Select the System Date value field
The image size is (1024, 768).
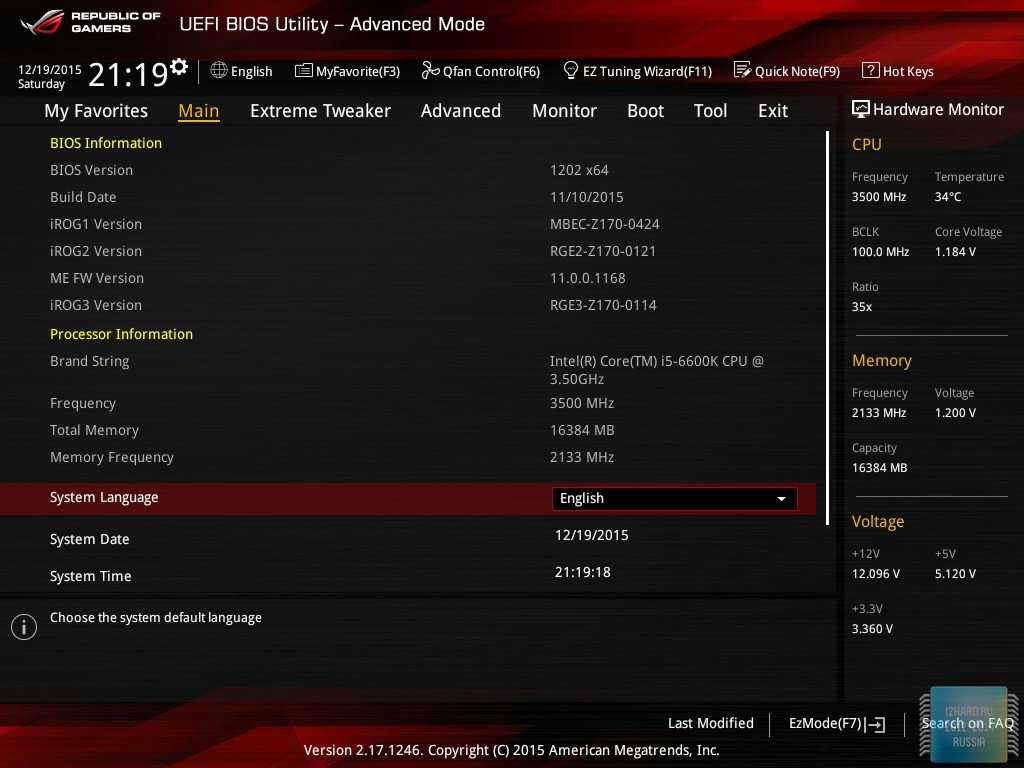[x=592, y=535]
